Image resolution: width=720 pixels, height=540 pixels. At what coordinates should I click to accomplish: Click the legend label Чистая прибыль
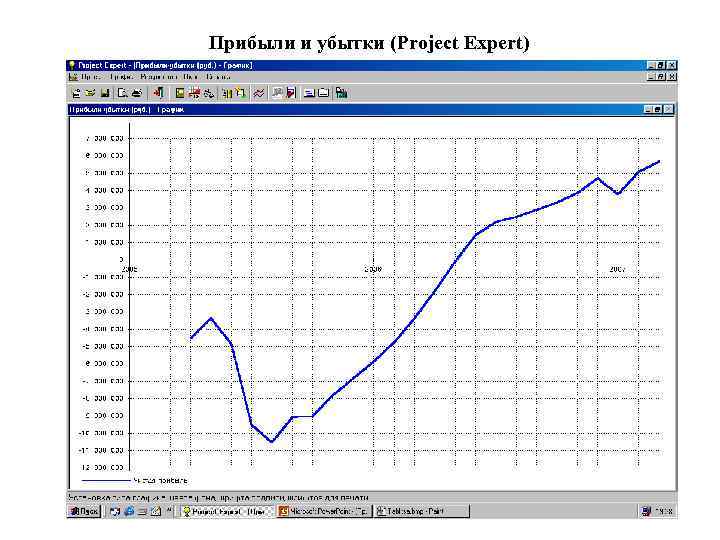[160, 480]
